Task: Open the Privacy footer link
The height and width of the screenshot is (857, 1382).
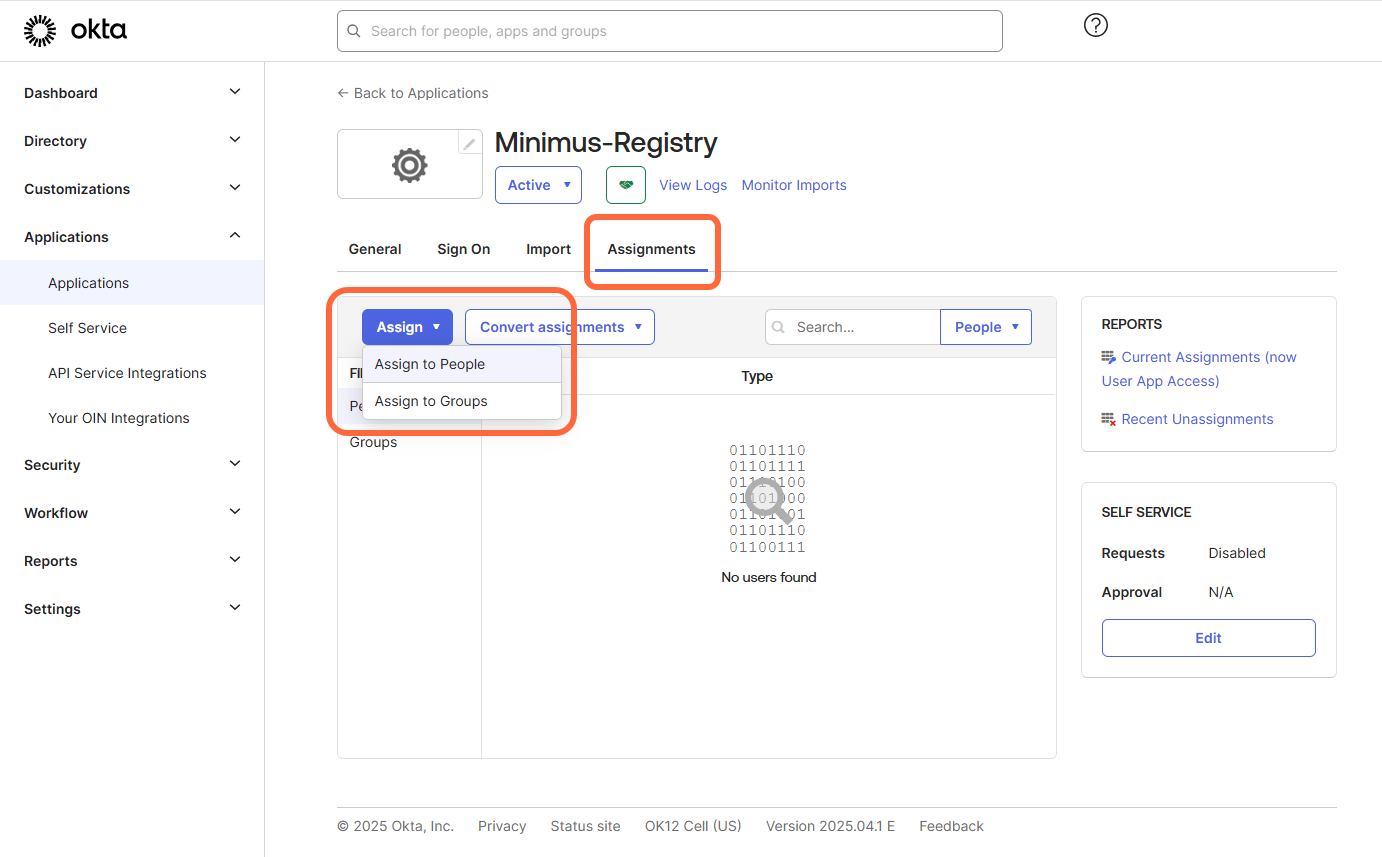Action: [502, 826]
